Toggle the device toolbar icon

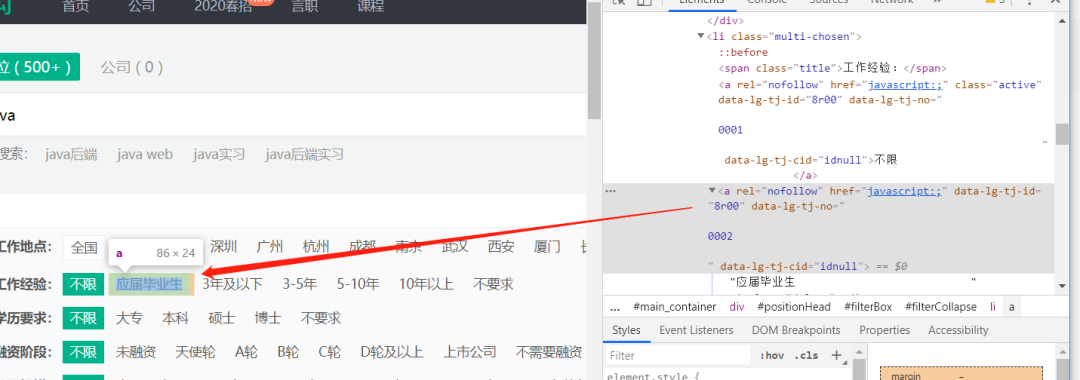pyautogui.click(x=643, y=2)
